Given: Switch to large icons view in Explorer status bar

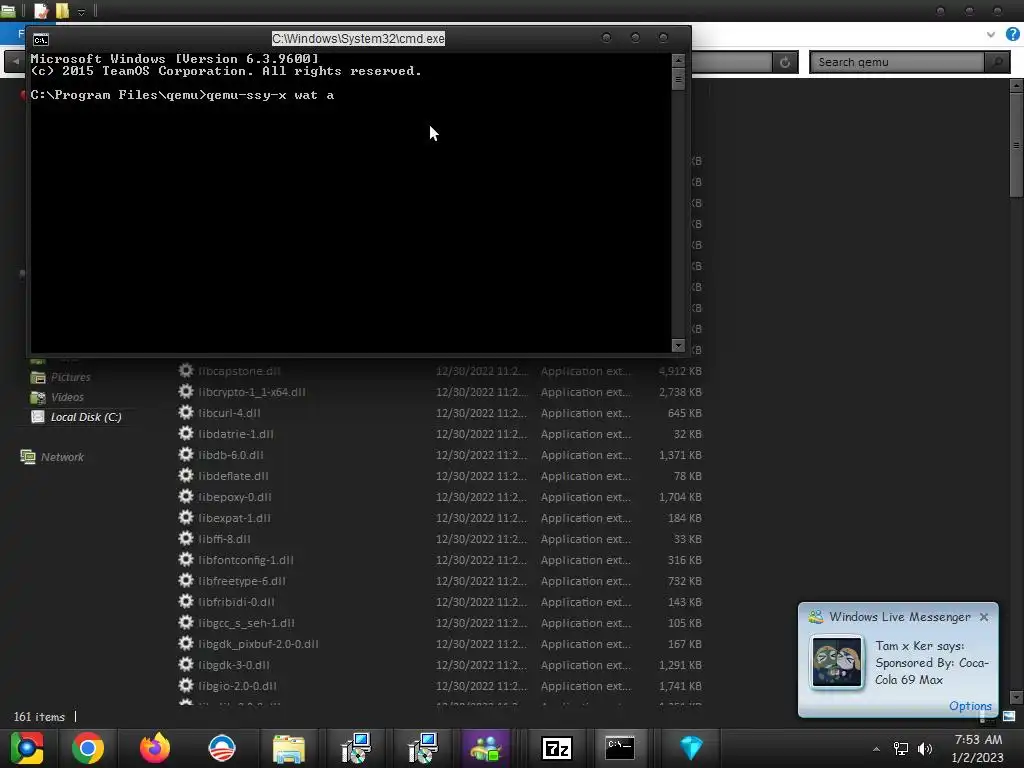Looking at the screenshot, I should (x=1009, y=716).
